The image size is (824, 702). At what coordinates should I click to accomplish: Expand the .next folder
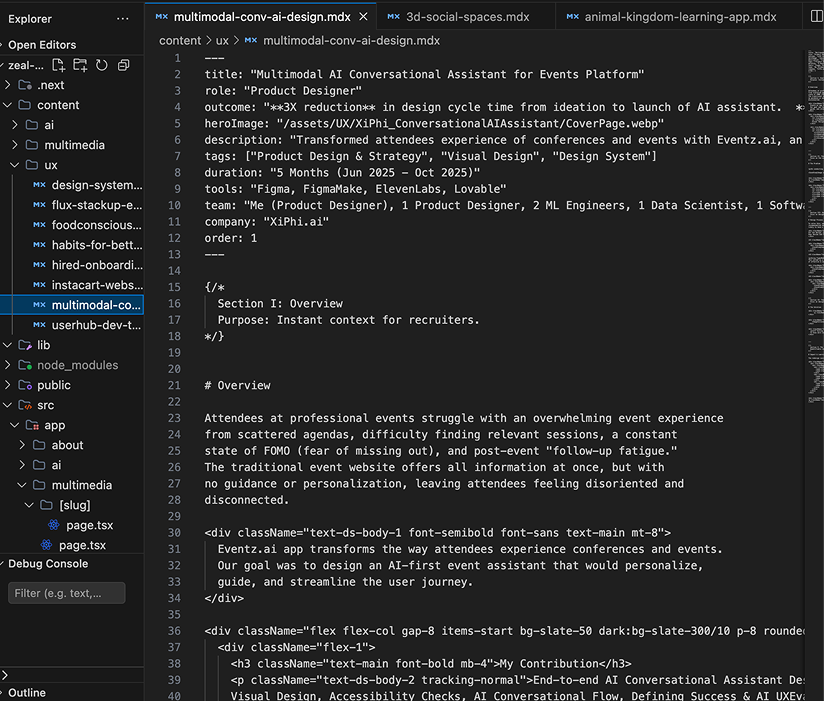9,85
